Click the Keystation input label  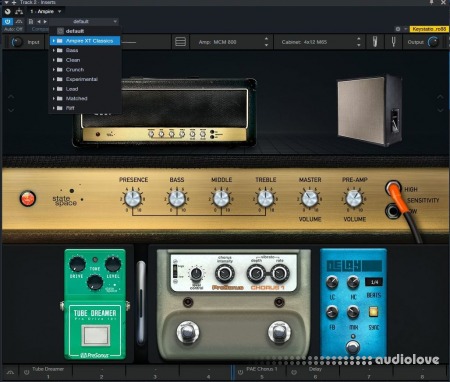429,29
